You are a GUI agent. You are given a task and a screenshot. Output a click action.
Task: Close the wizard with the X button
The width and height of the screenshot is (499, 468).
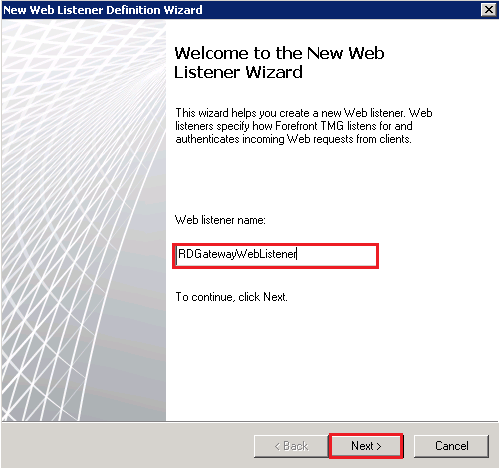click(489, 10)
